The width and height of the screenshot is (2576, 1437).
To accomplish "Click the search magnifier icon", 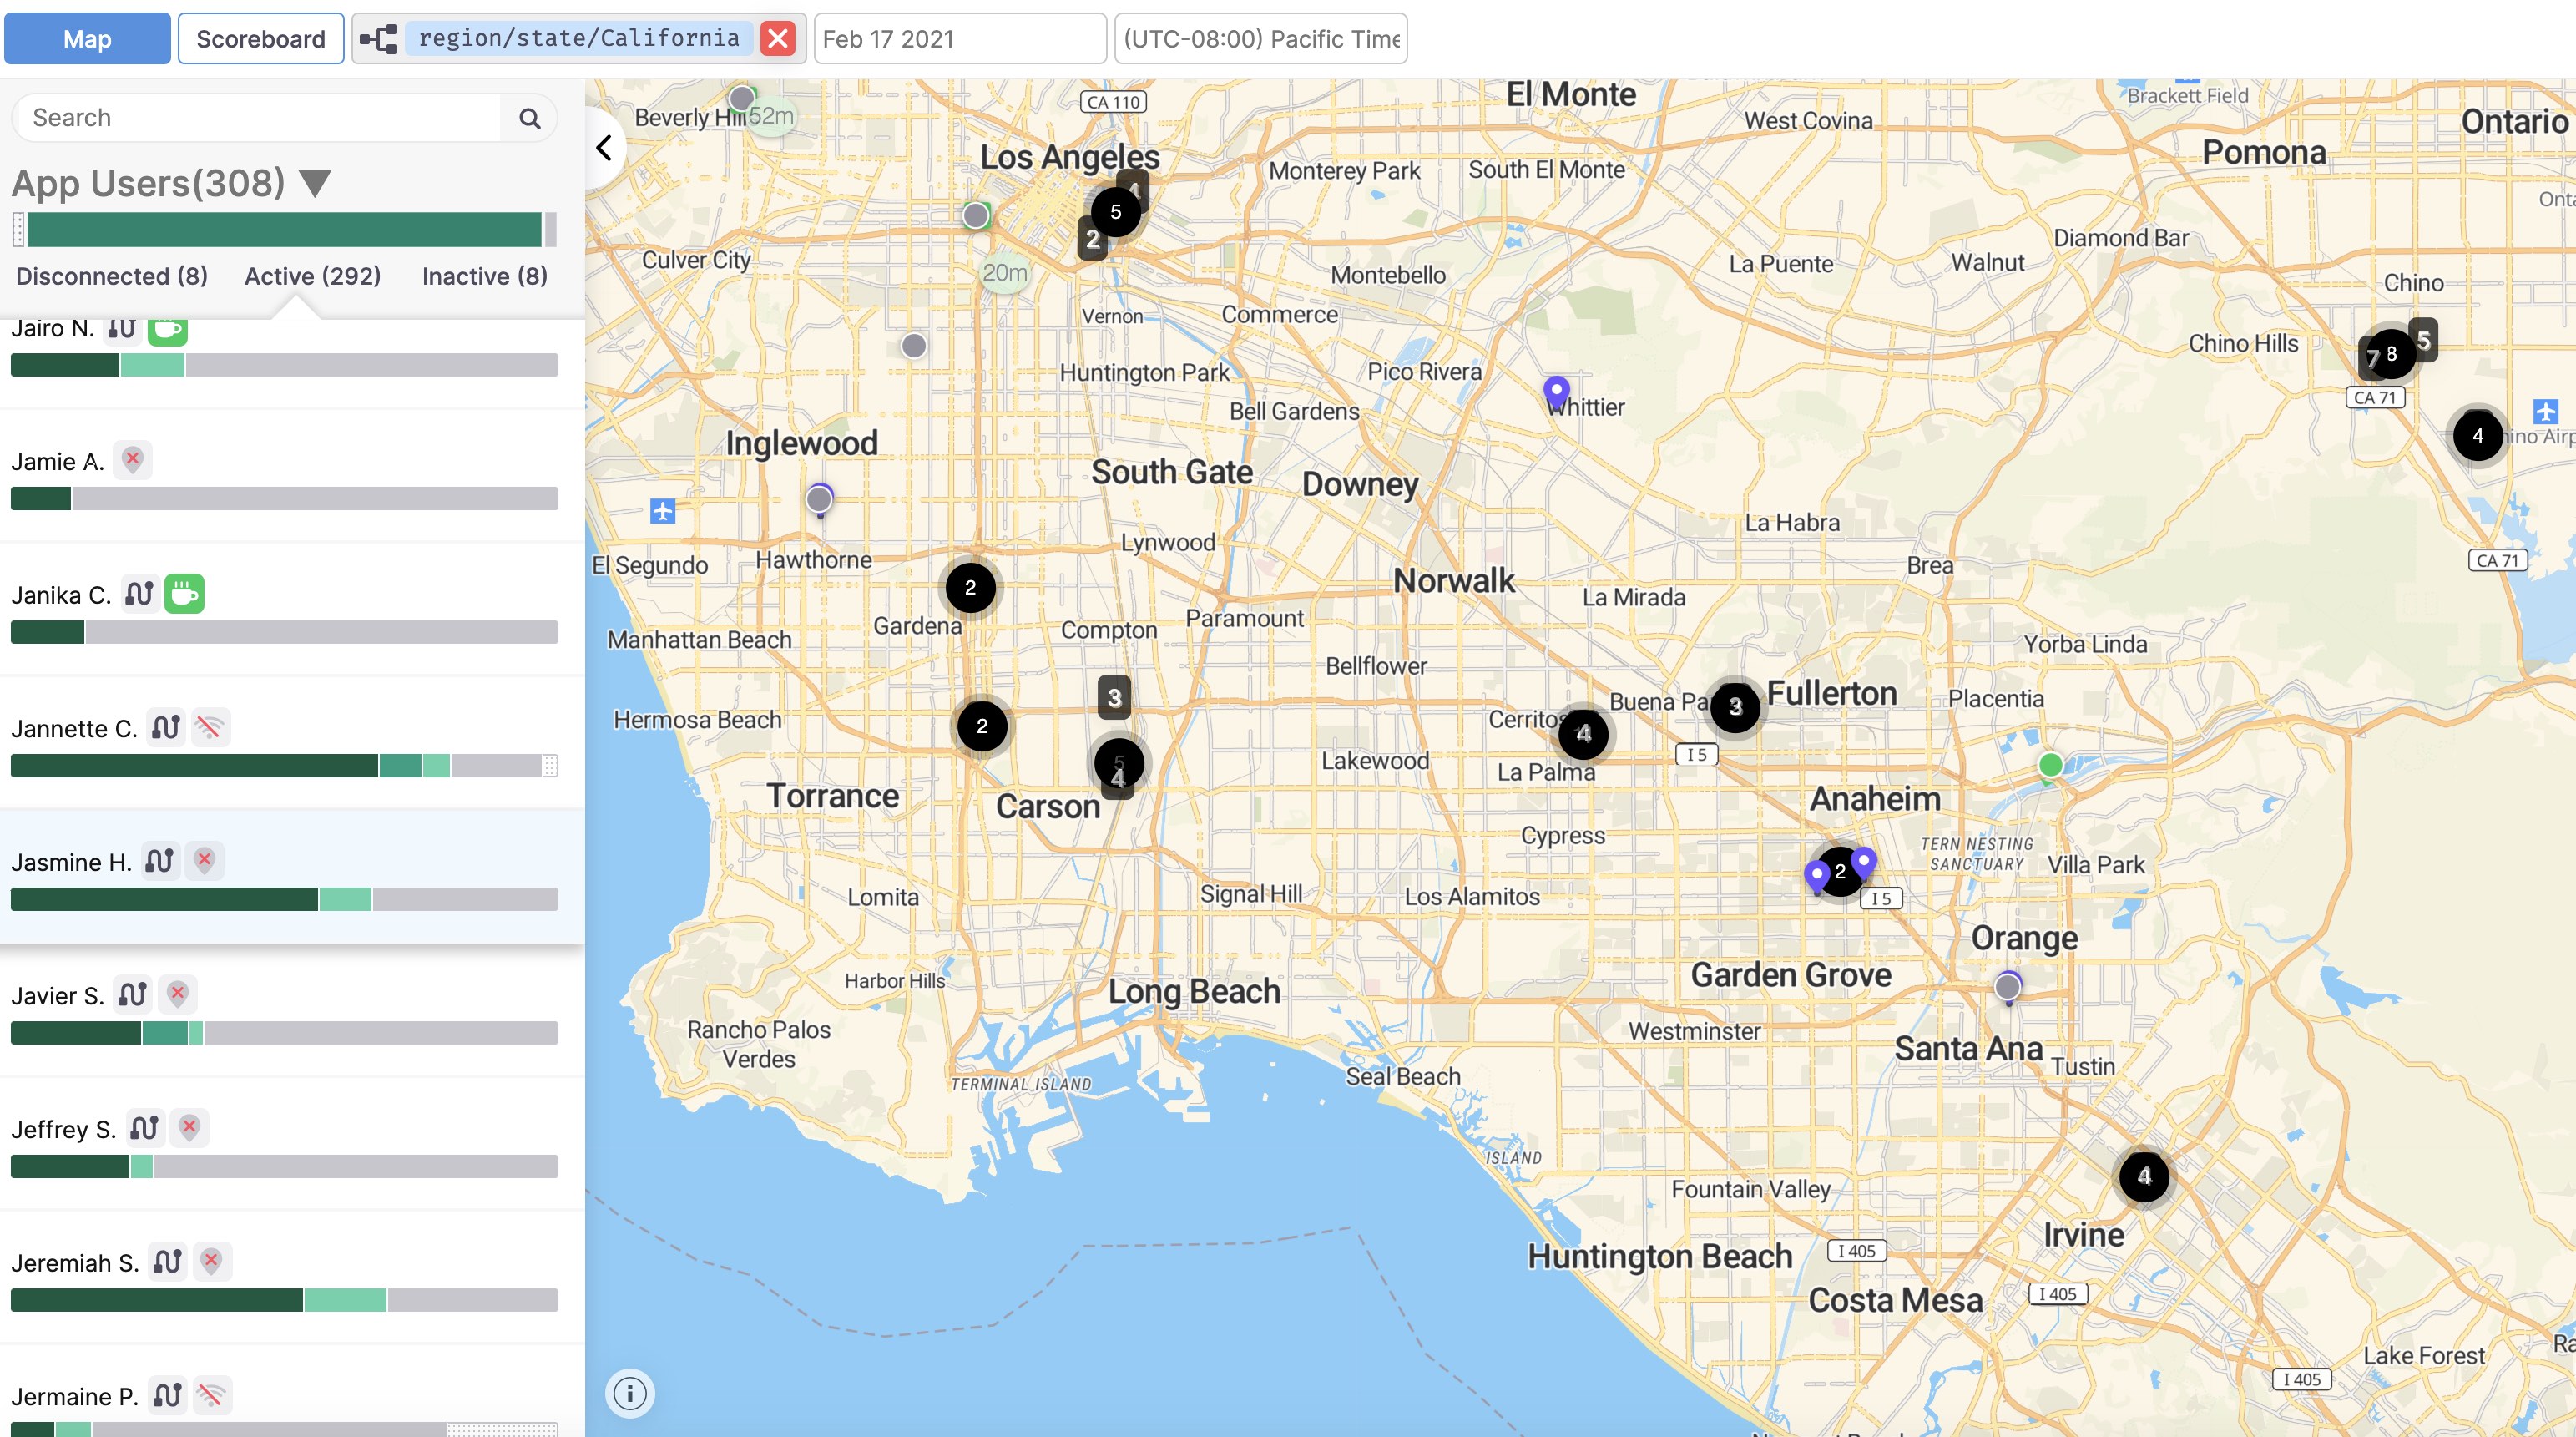I will tap(529, 119).
